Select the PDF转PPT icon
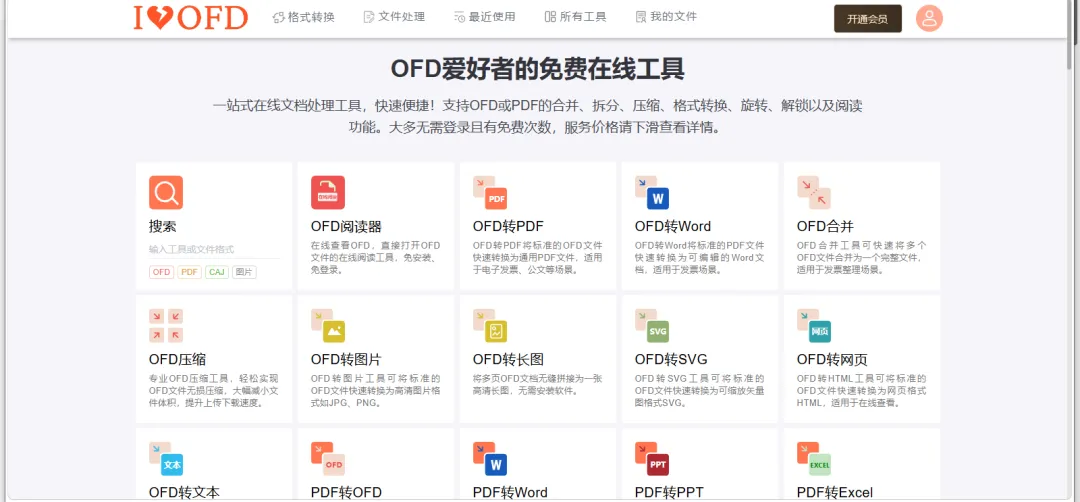Image resolution: width=1080 pixels, height=502 pixels. pos(652,459)
